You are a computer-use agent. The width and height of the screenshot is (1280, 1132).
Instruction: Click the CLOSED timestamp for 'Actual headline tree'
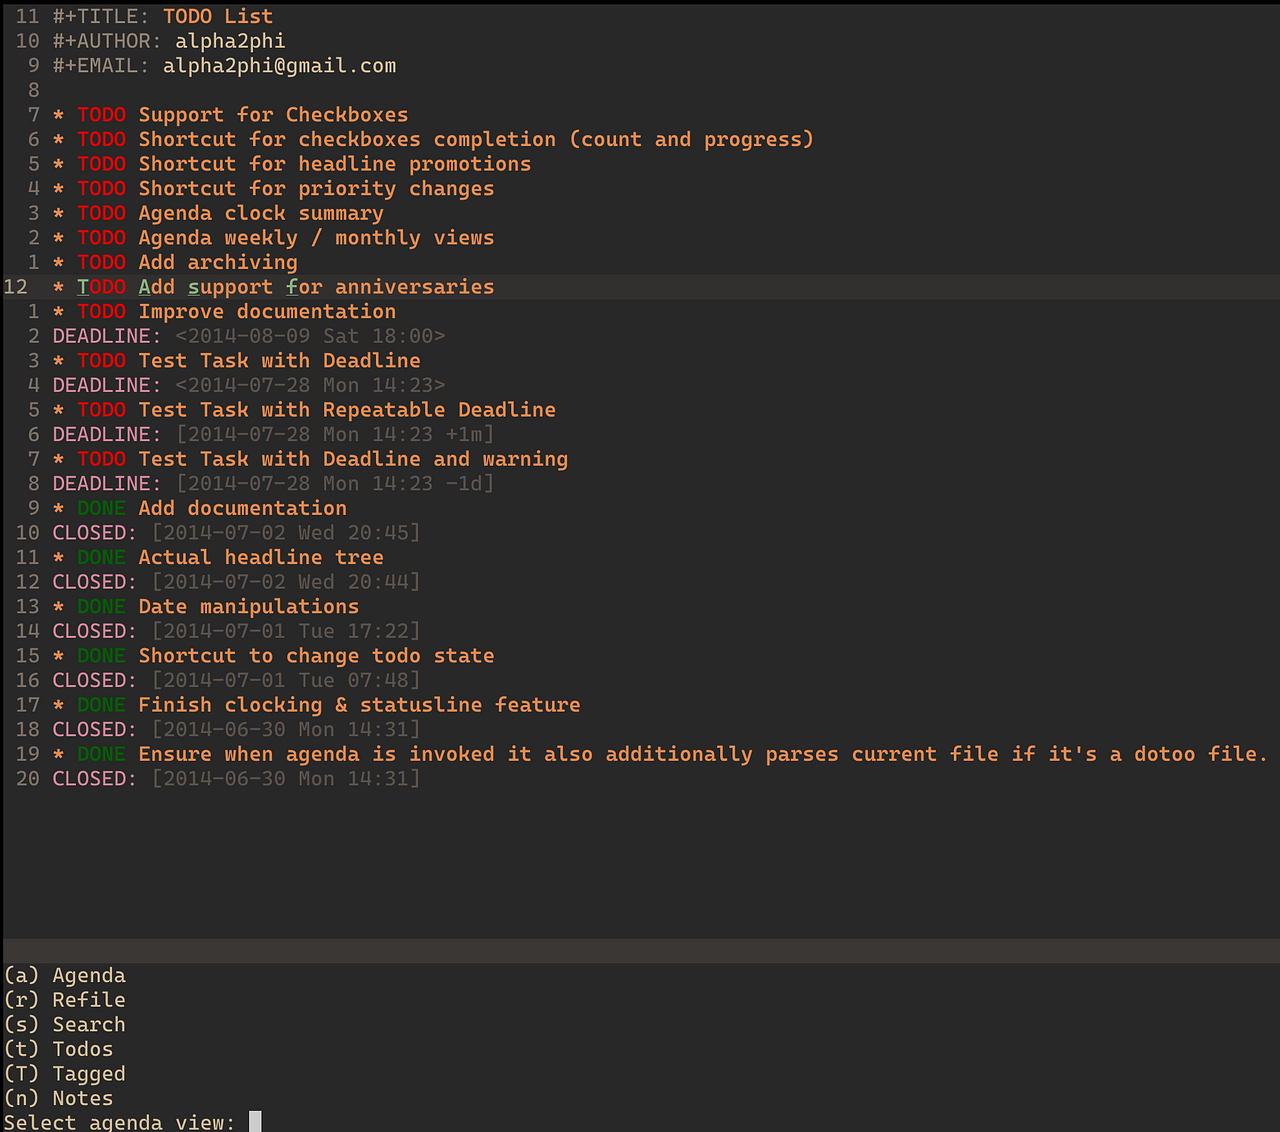click(x=285, y=581)
